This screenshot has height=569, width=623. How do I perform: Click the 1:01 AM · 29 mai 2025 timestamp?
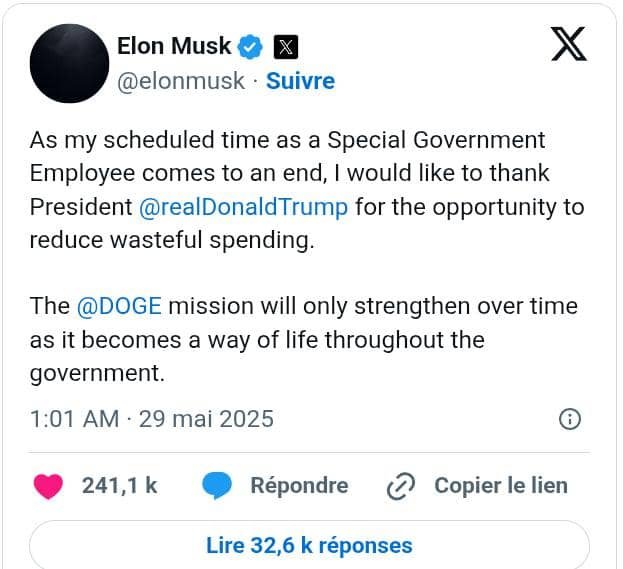click(152, 418)
